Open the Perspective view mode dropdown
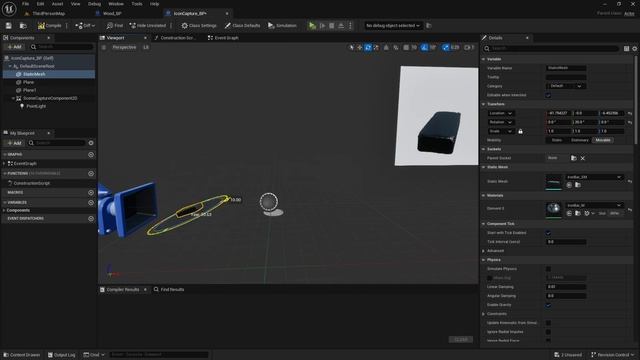640x360 pixels. 124,47
